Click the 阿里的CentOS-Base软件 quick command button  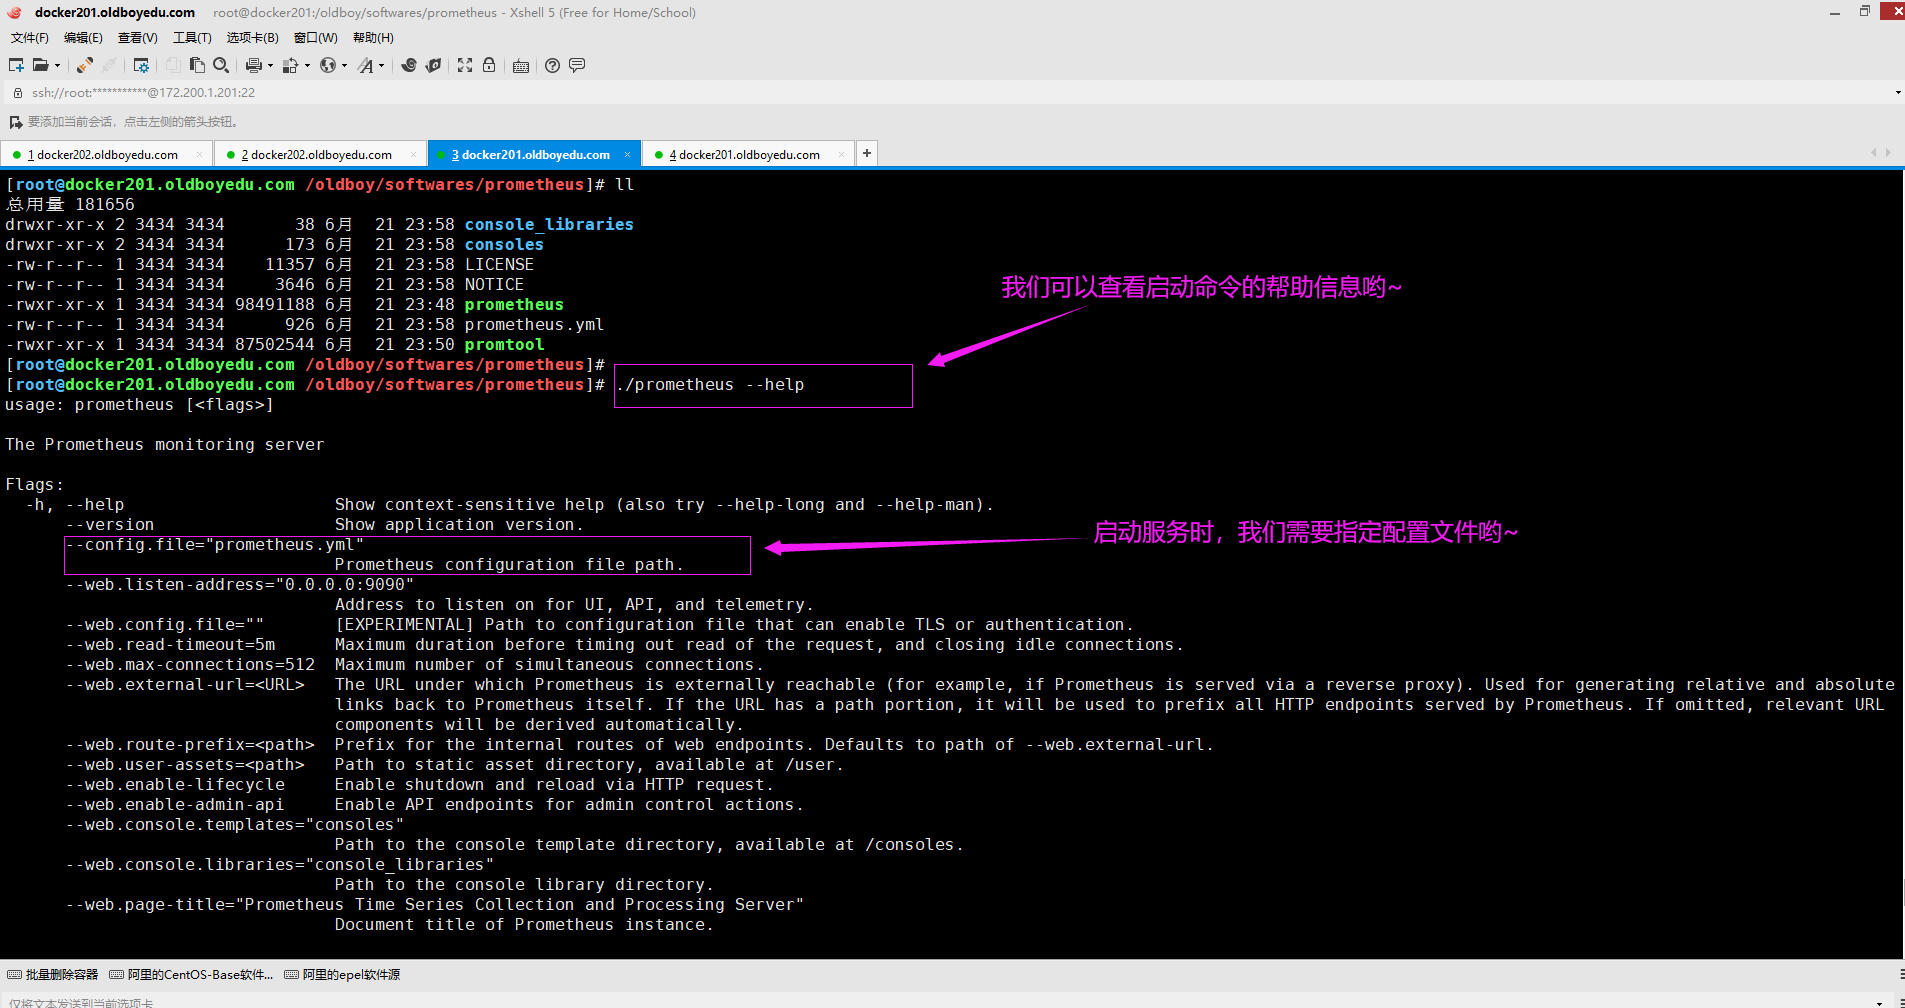tap(191, 975)
